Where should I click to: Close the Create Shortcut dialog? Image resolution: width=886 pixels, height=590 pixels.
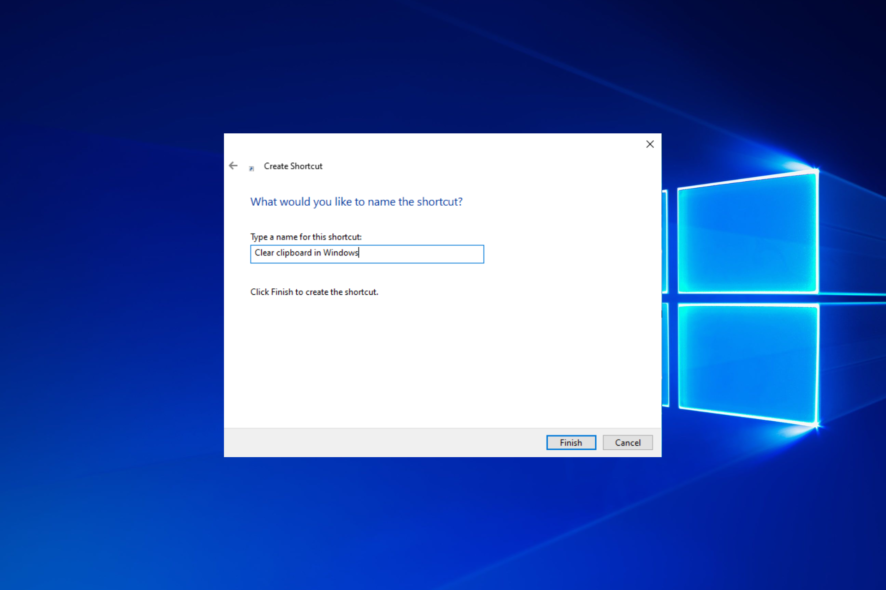650,144
